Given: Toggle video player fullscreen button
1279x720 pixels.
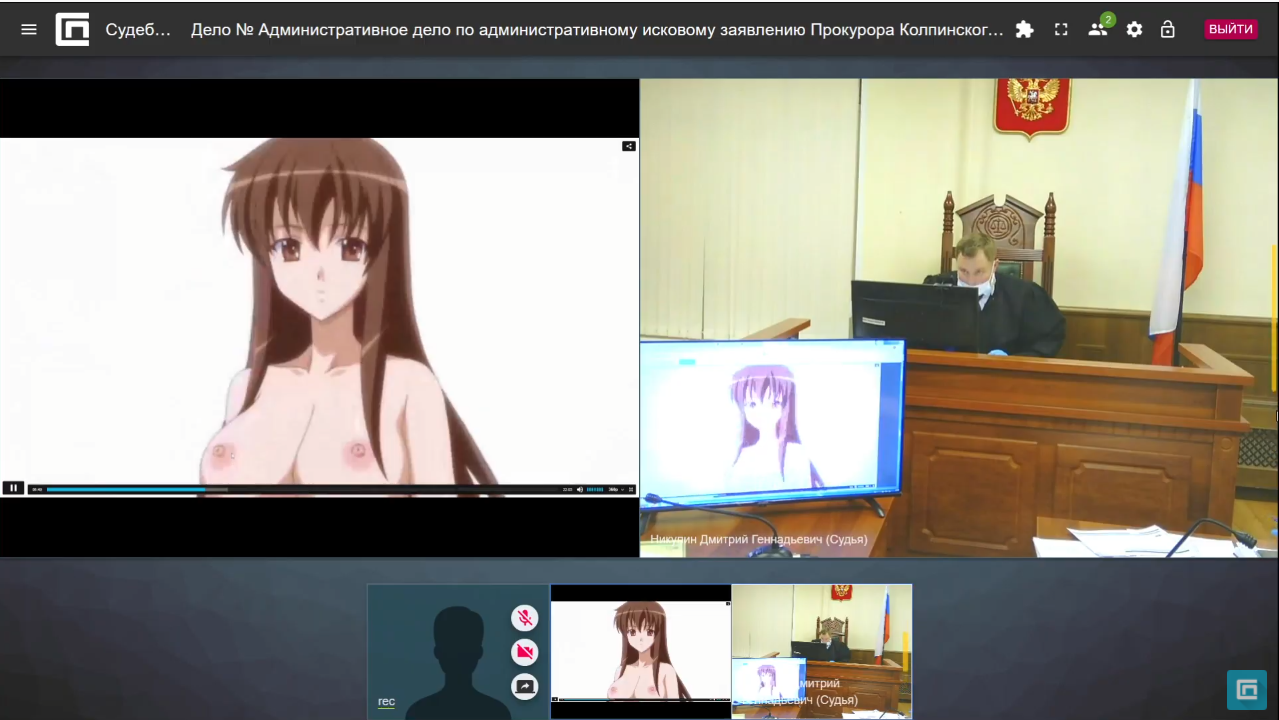Looking at the screenshot, I should pos(632,489).
